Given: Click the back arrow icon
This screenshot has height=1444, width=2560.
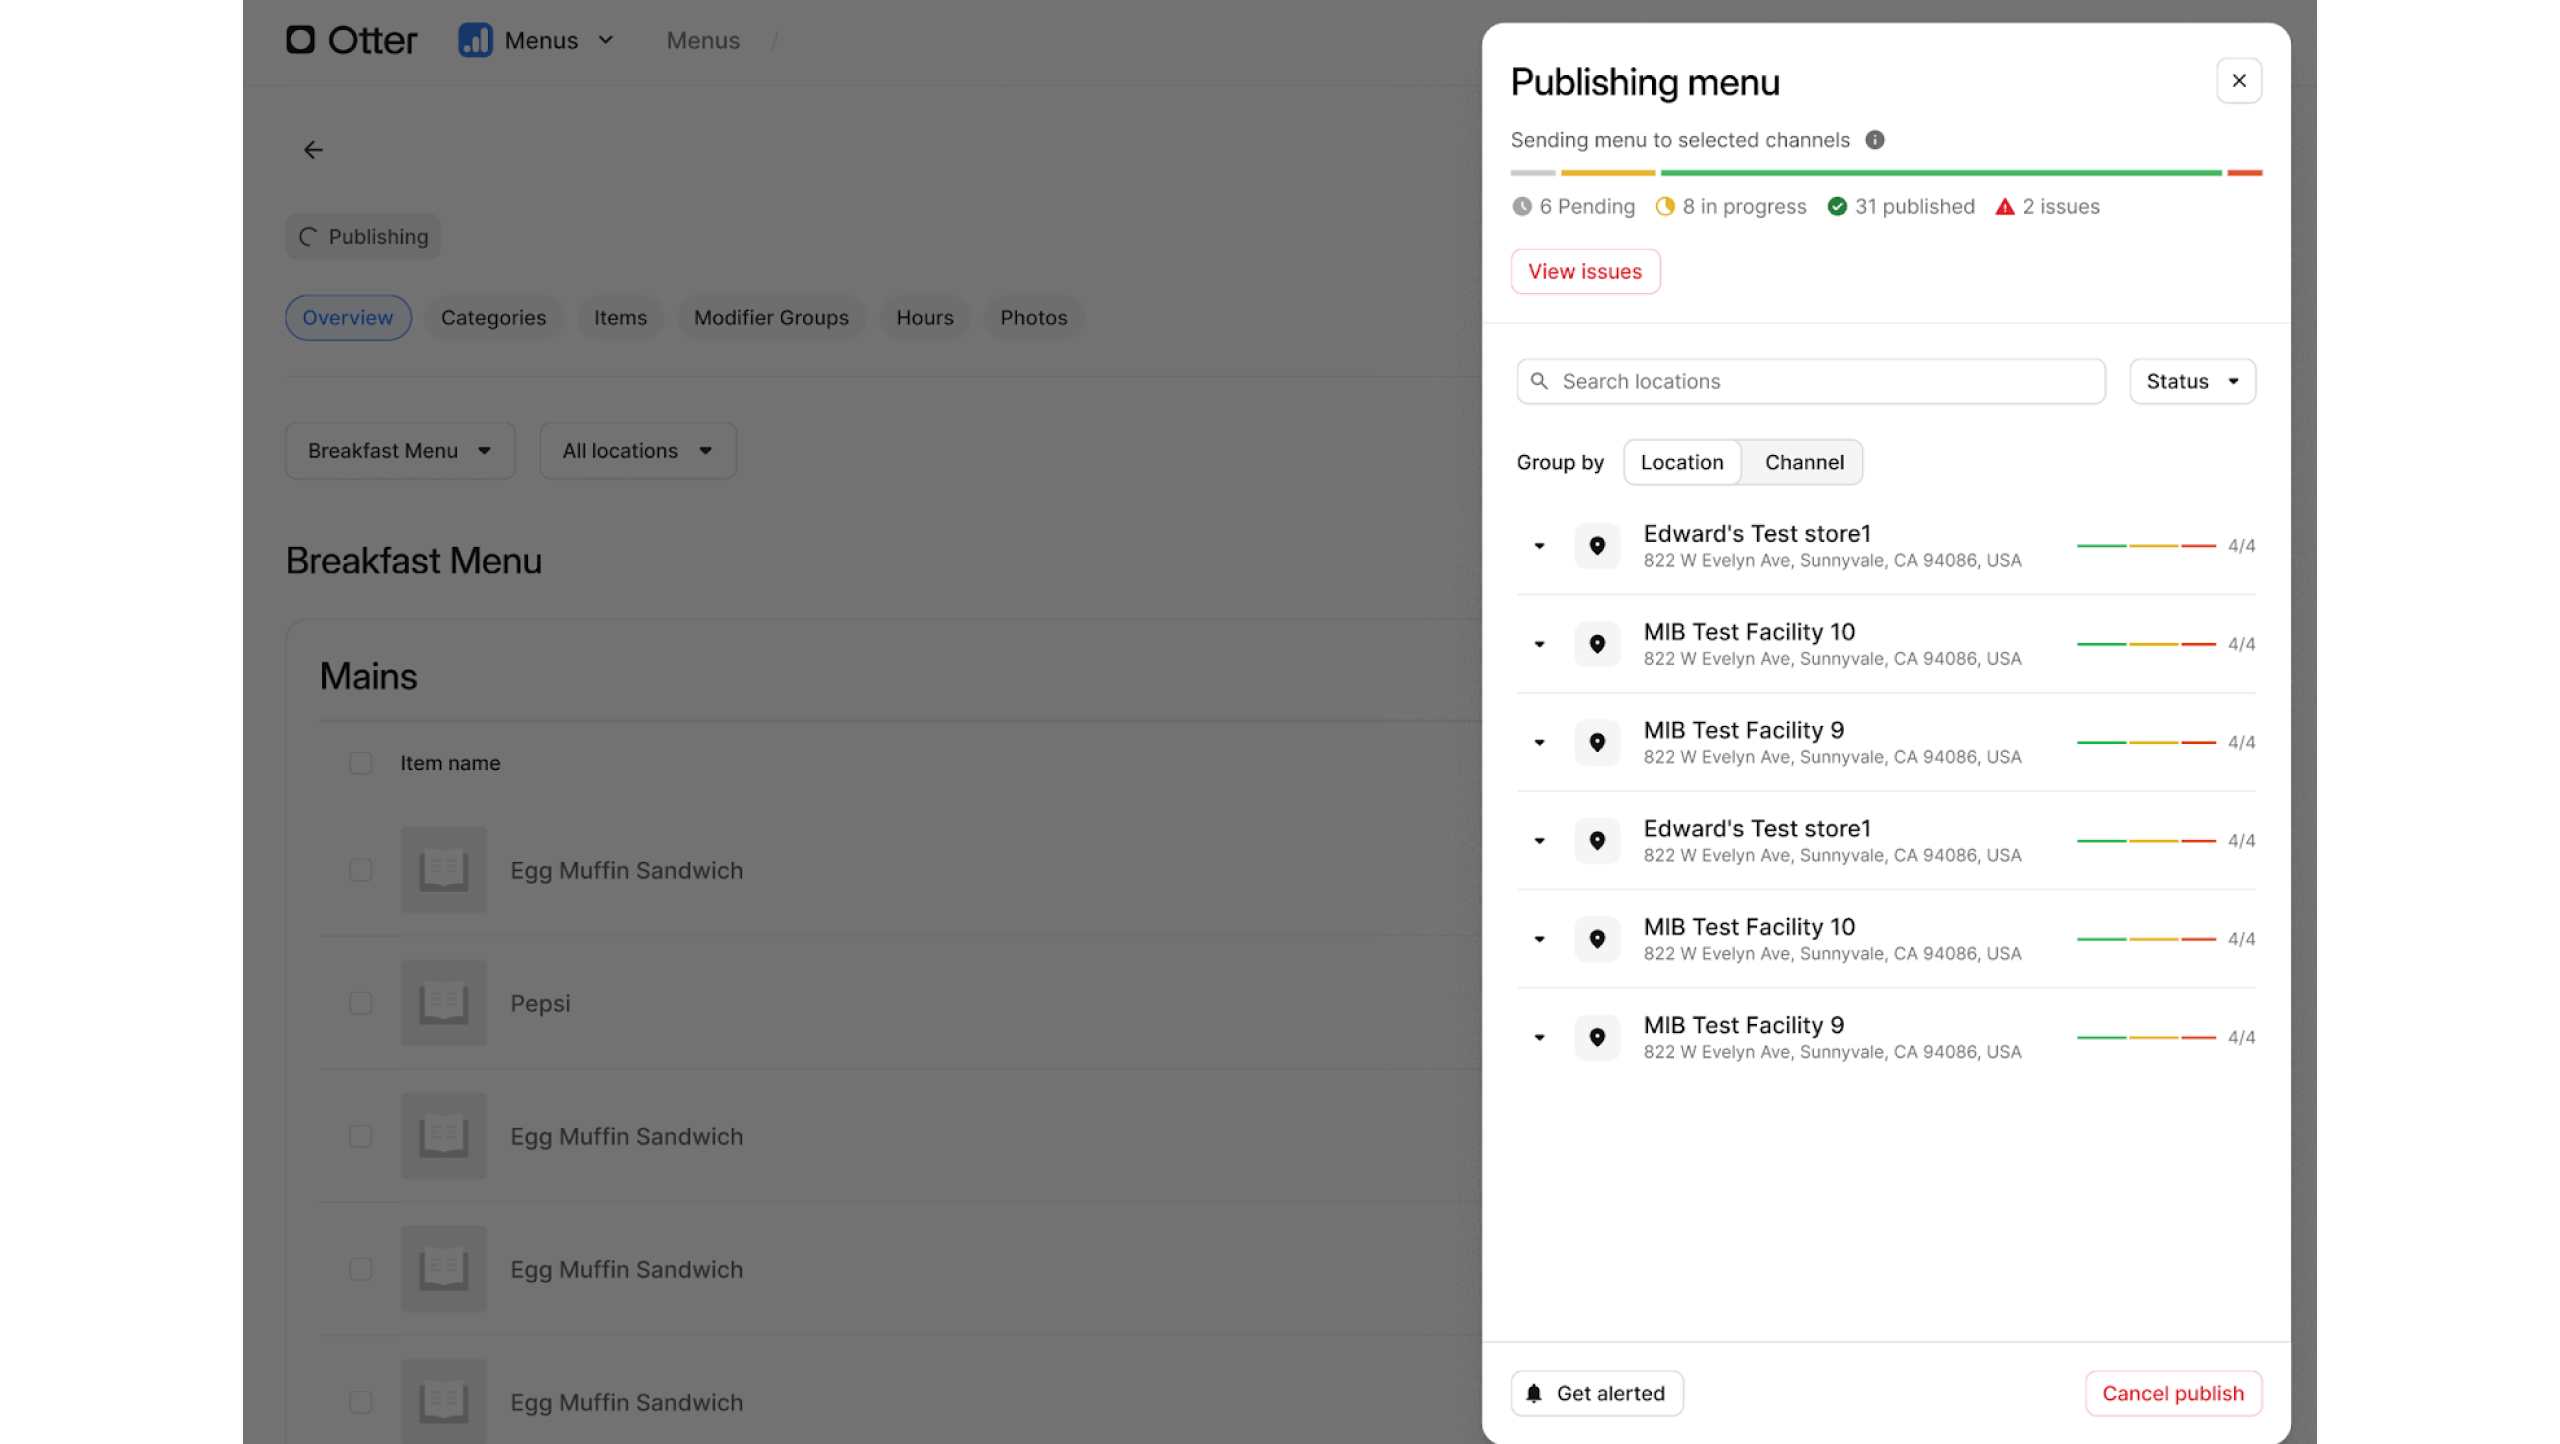Looking at the screenshot, I should (x=313, y=150).
